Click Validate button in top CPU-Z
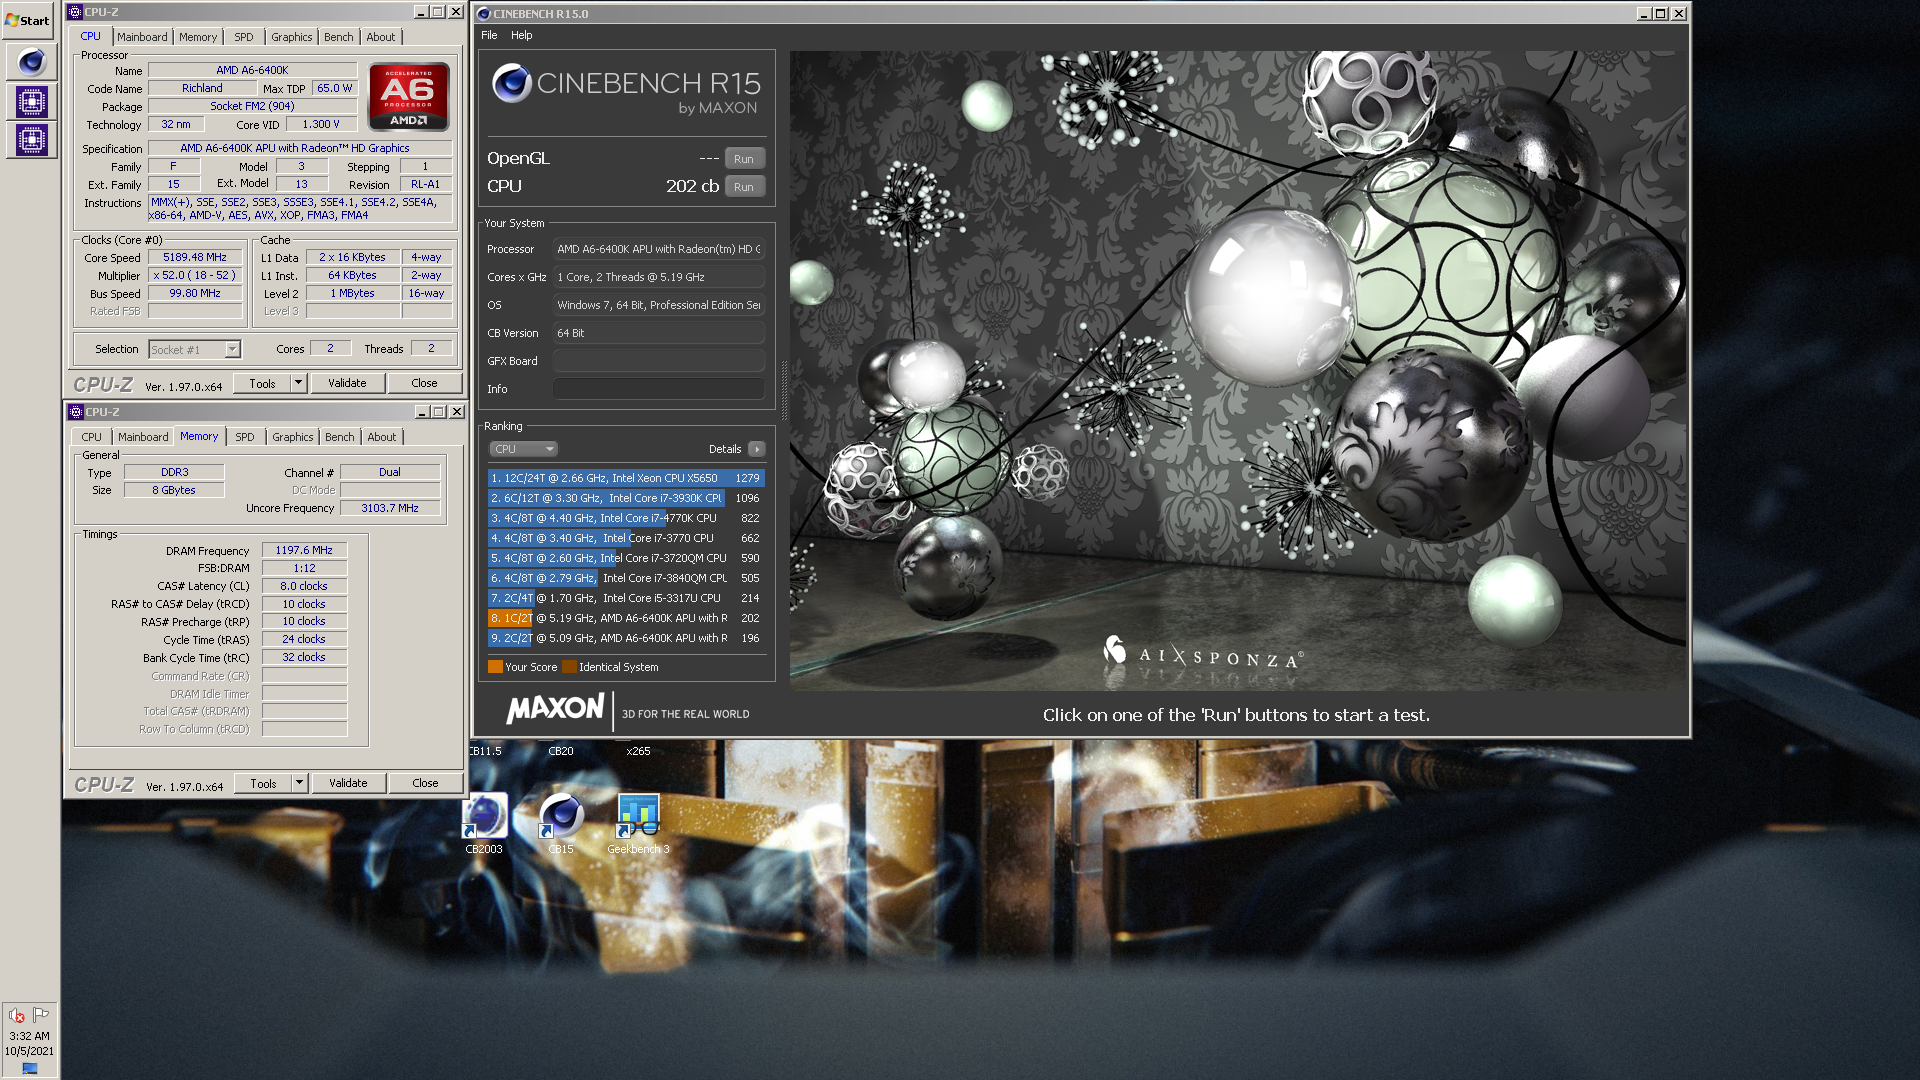 [x=348, y=383]
